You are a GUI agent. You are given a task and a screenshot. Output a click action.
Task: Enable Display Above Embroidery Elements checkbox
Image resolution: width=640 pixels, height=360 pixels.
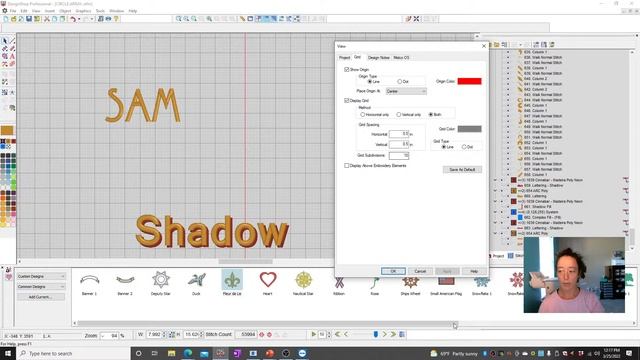point(347,166)
